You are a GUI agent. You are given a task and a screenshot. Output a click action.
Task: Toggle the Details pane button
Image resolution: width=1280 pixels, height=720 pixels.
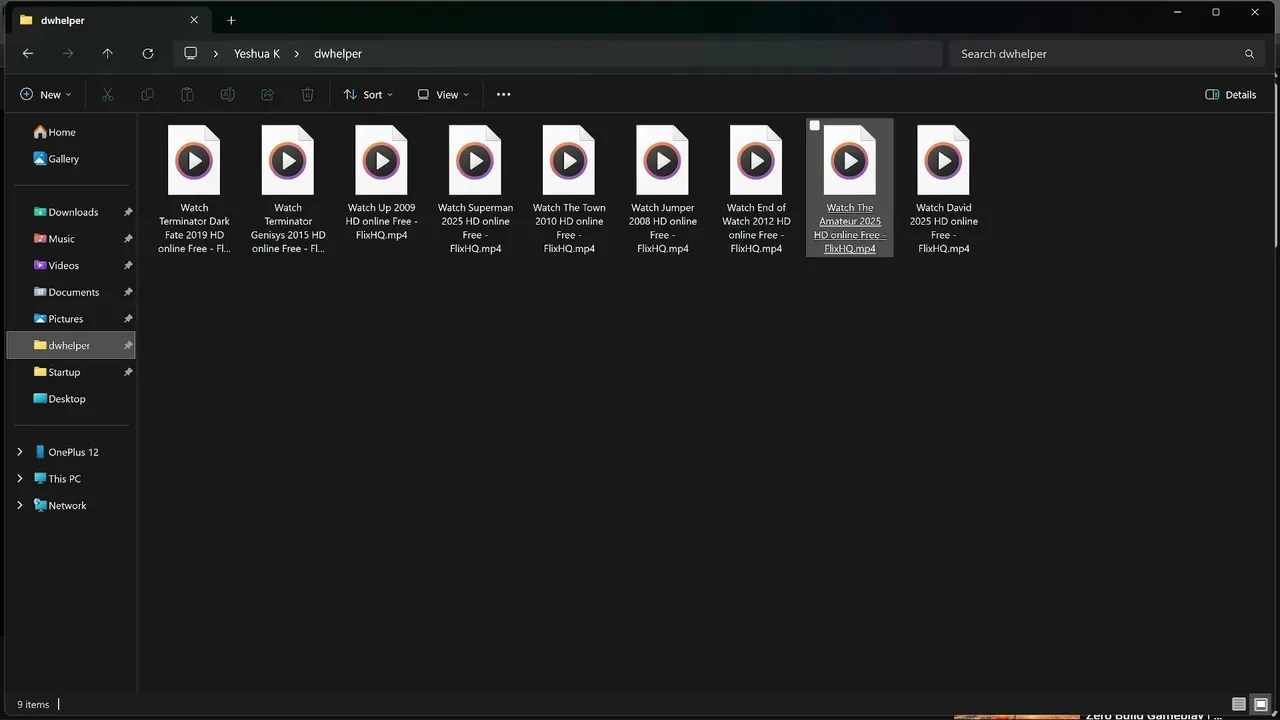(x=1231, y=94)
